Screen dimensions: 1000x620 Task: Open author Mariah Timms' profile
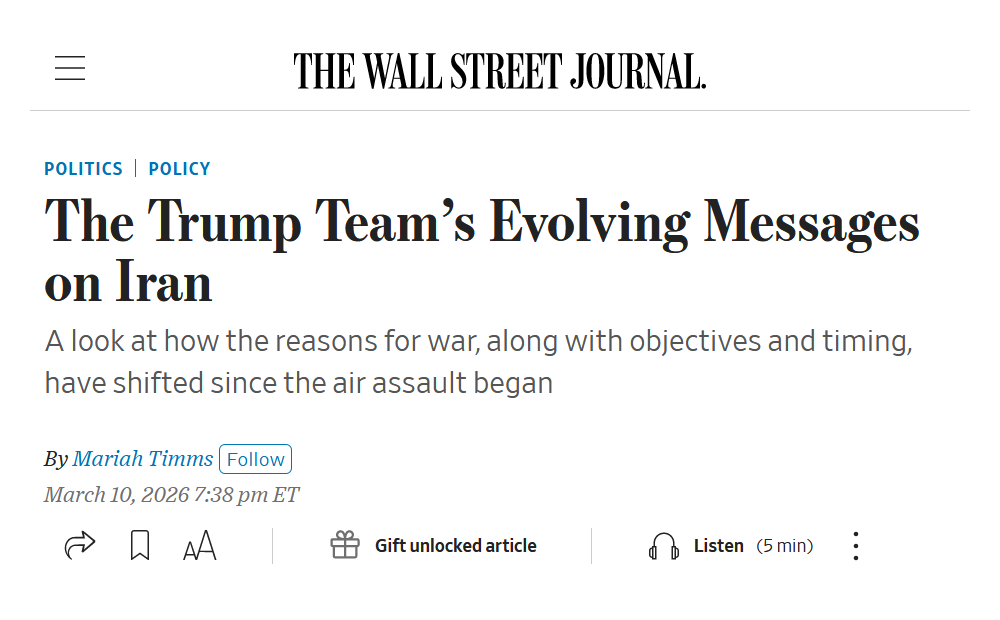pyautogui.click(x=143, y=459)
